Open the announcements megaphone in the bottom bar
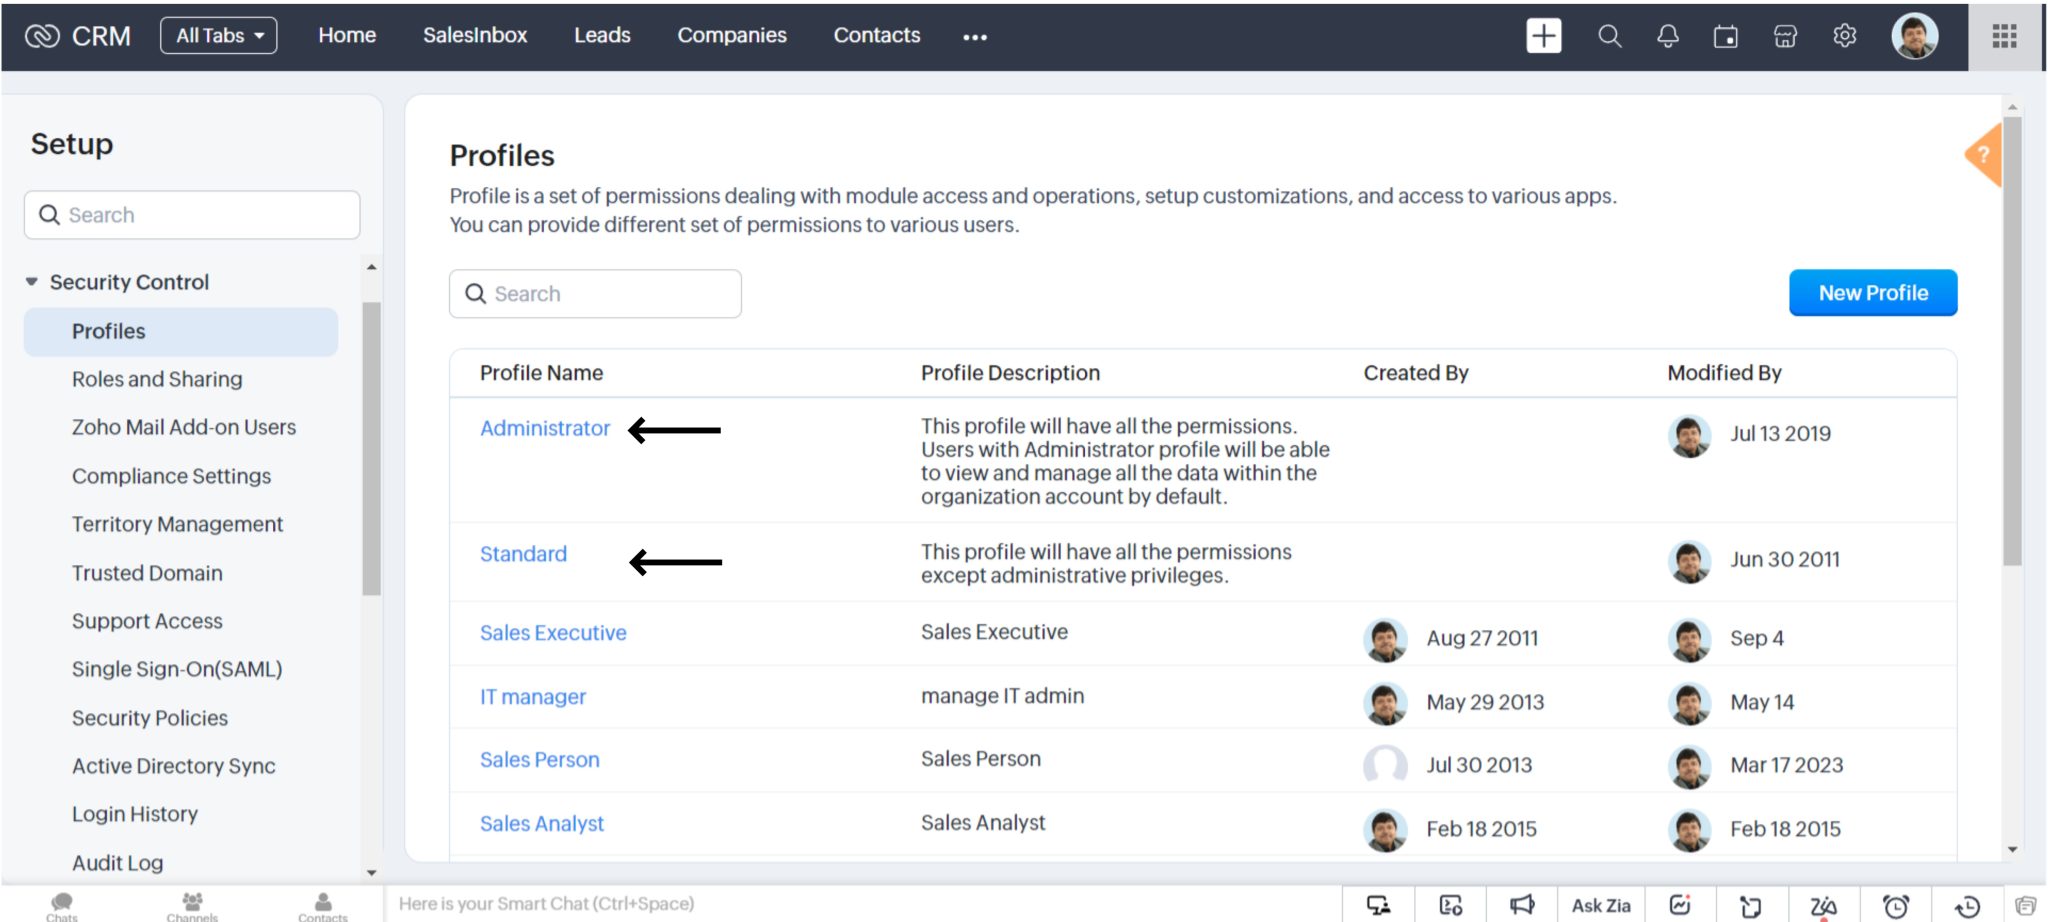 point(1523,903)
